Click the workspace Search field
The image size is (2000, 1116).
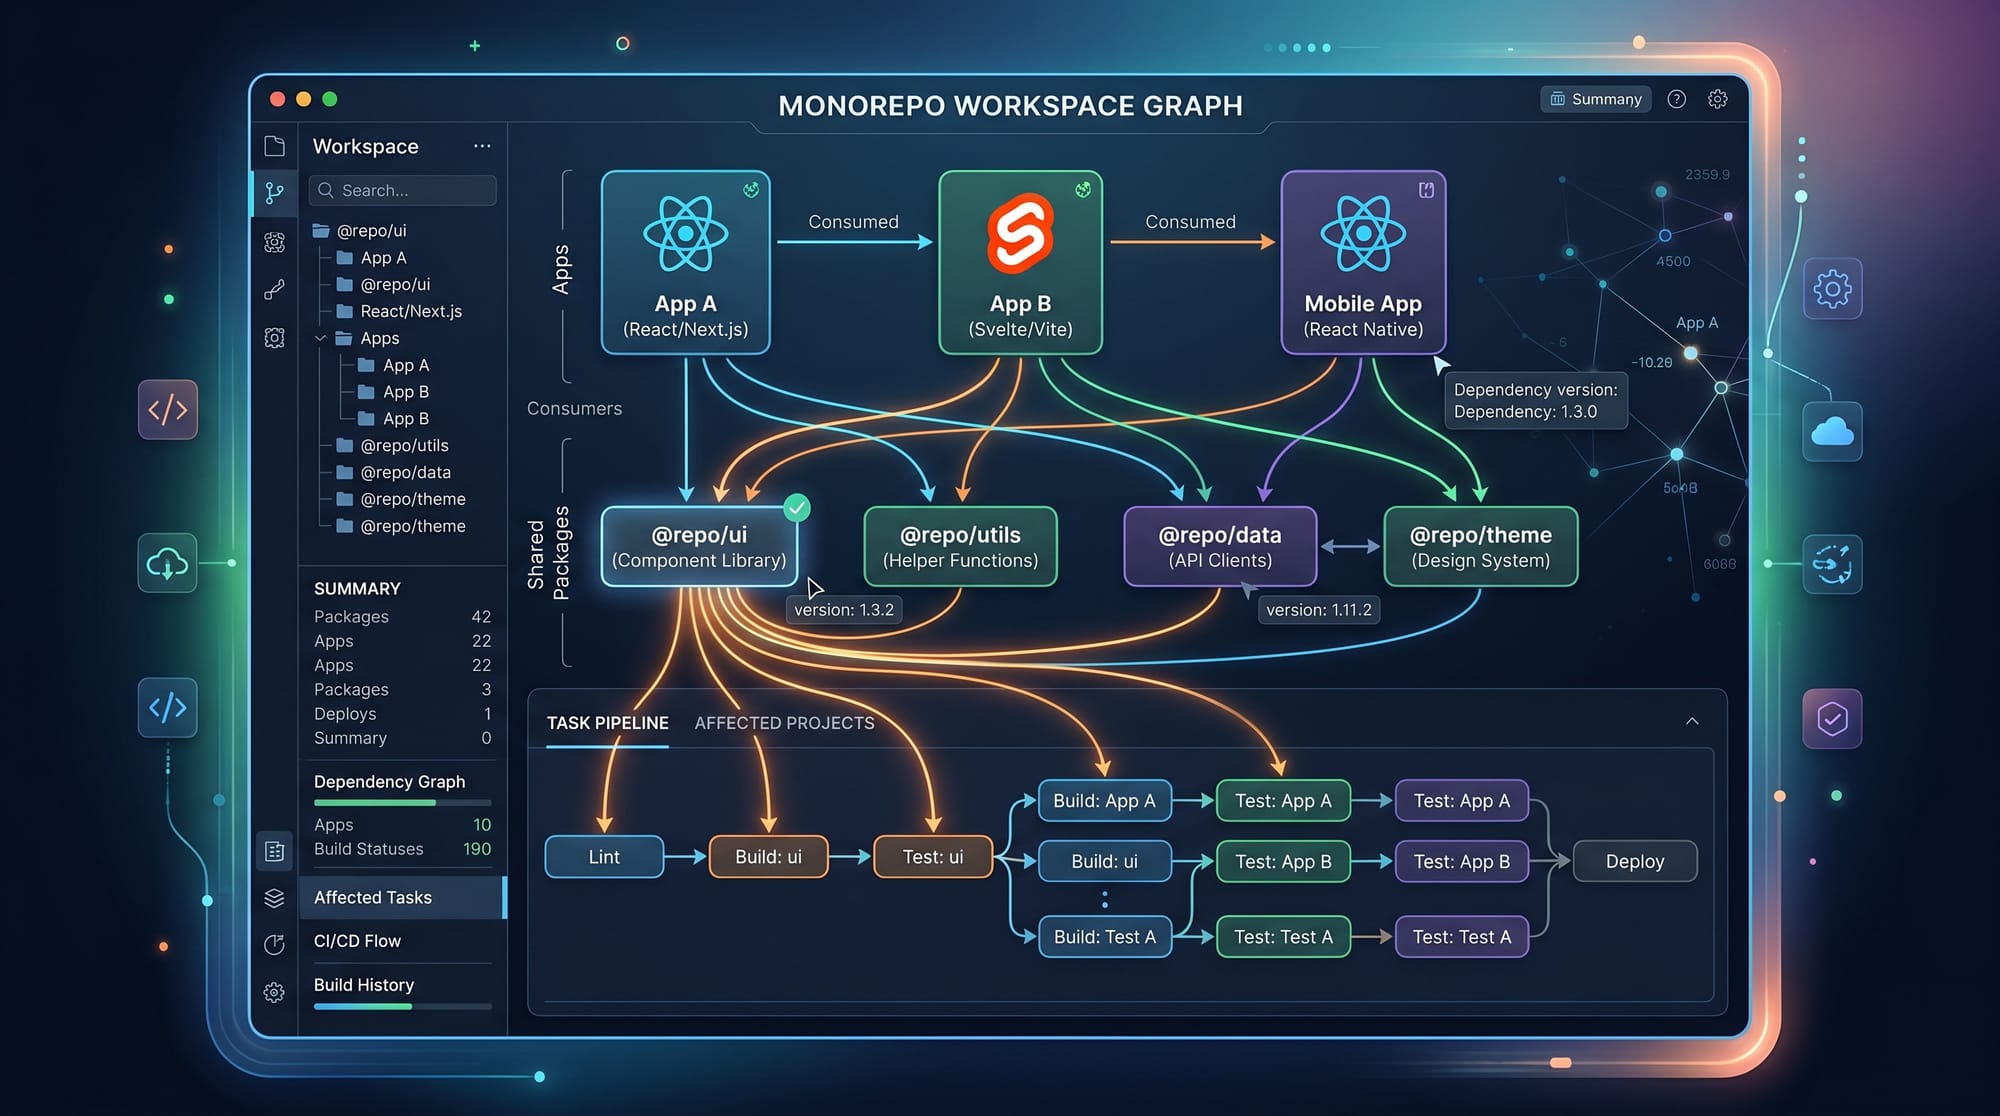tap(403, 190)
